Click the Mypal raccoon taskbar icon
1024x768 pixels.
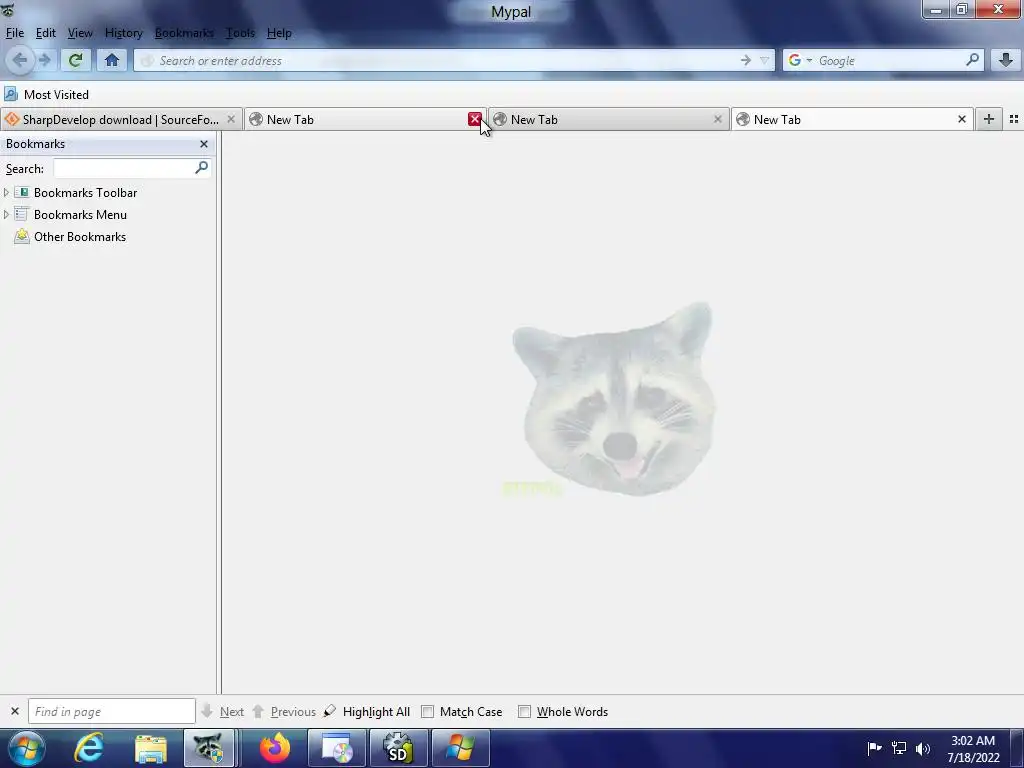(208, 748)
